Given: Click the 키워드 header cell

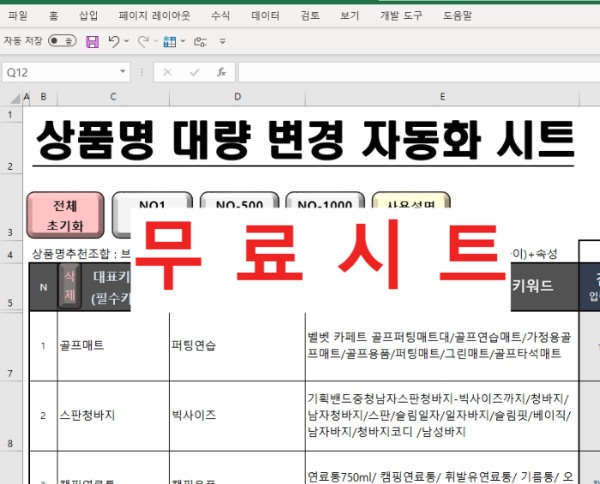Looking at the screenshot, I should coord(545,286).
